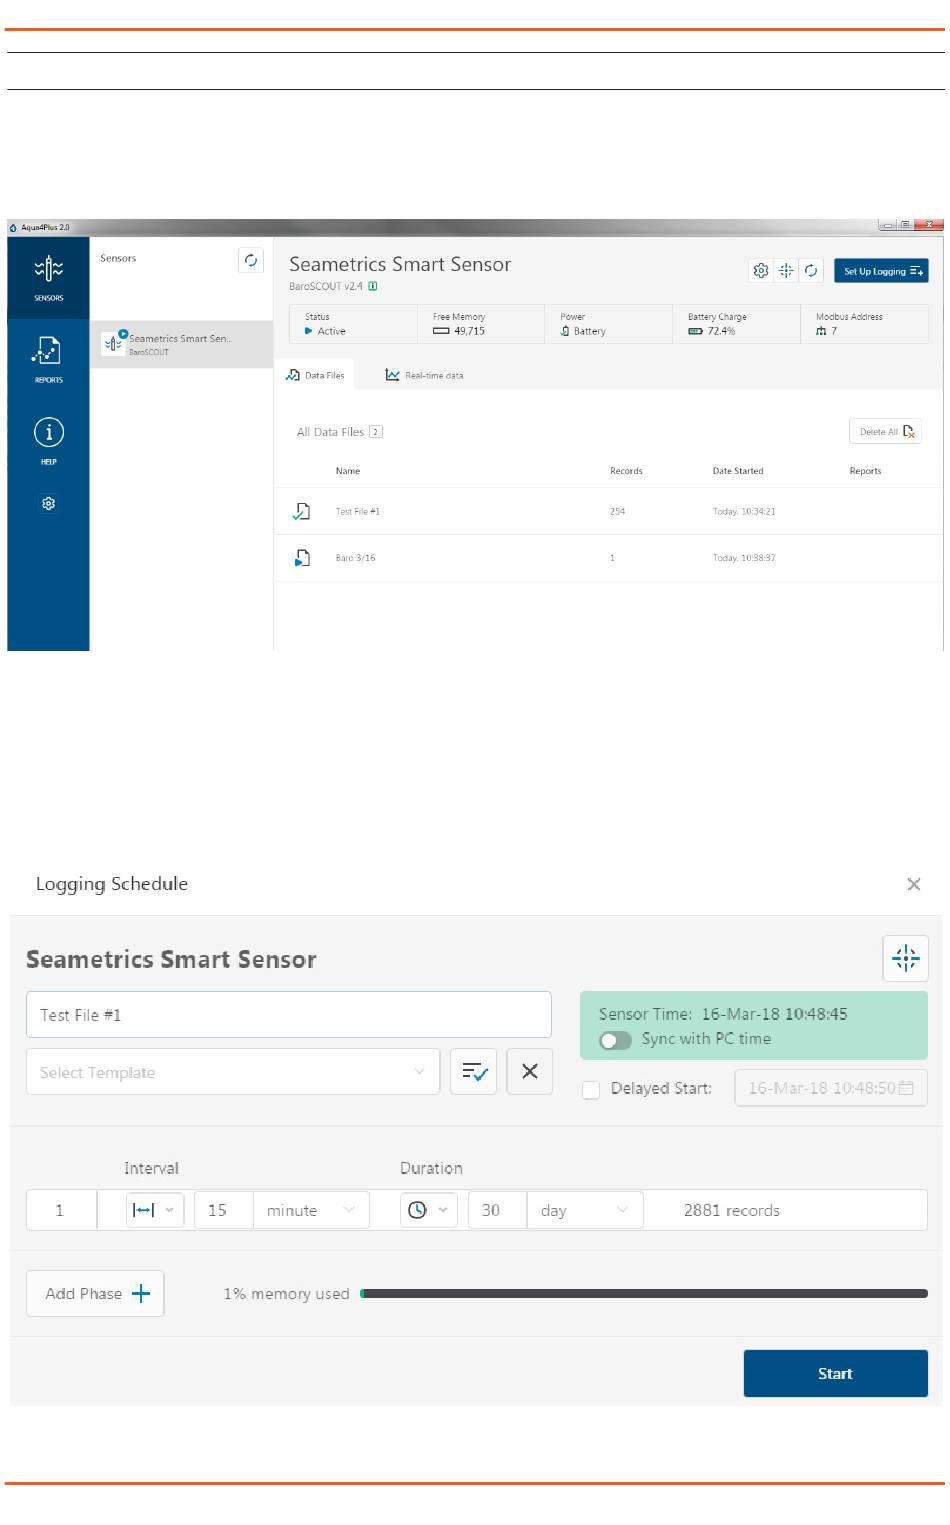Viewport: 950px width, 1525px height.
Task: Click the '2881 records' text
Action: pos(732,1210)
